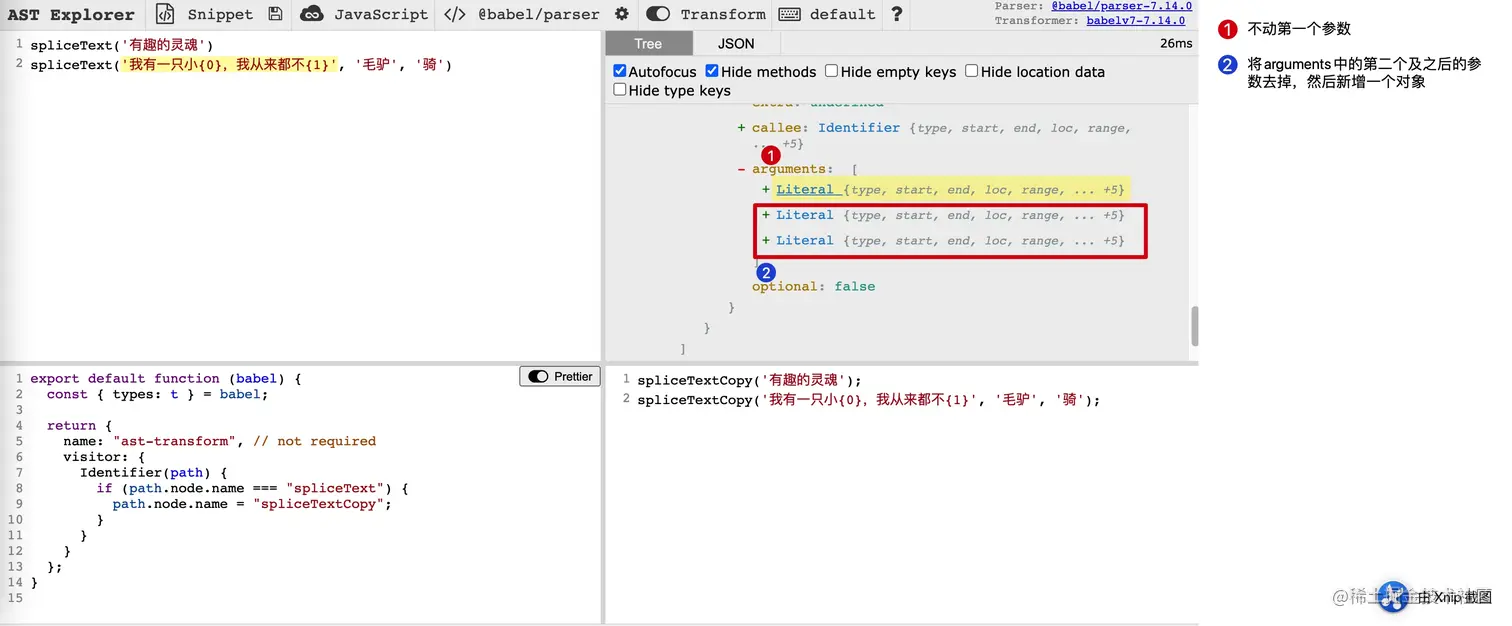
Task: Open the @babel/parser-7.14.0 link
Action: pyautogui.click(x=1121, y=6)
